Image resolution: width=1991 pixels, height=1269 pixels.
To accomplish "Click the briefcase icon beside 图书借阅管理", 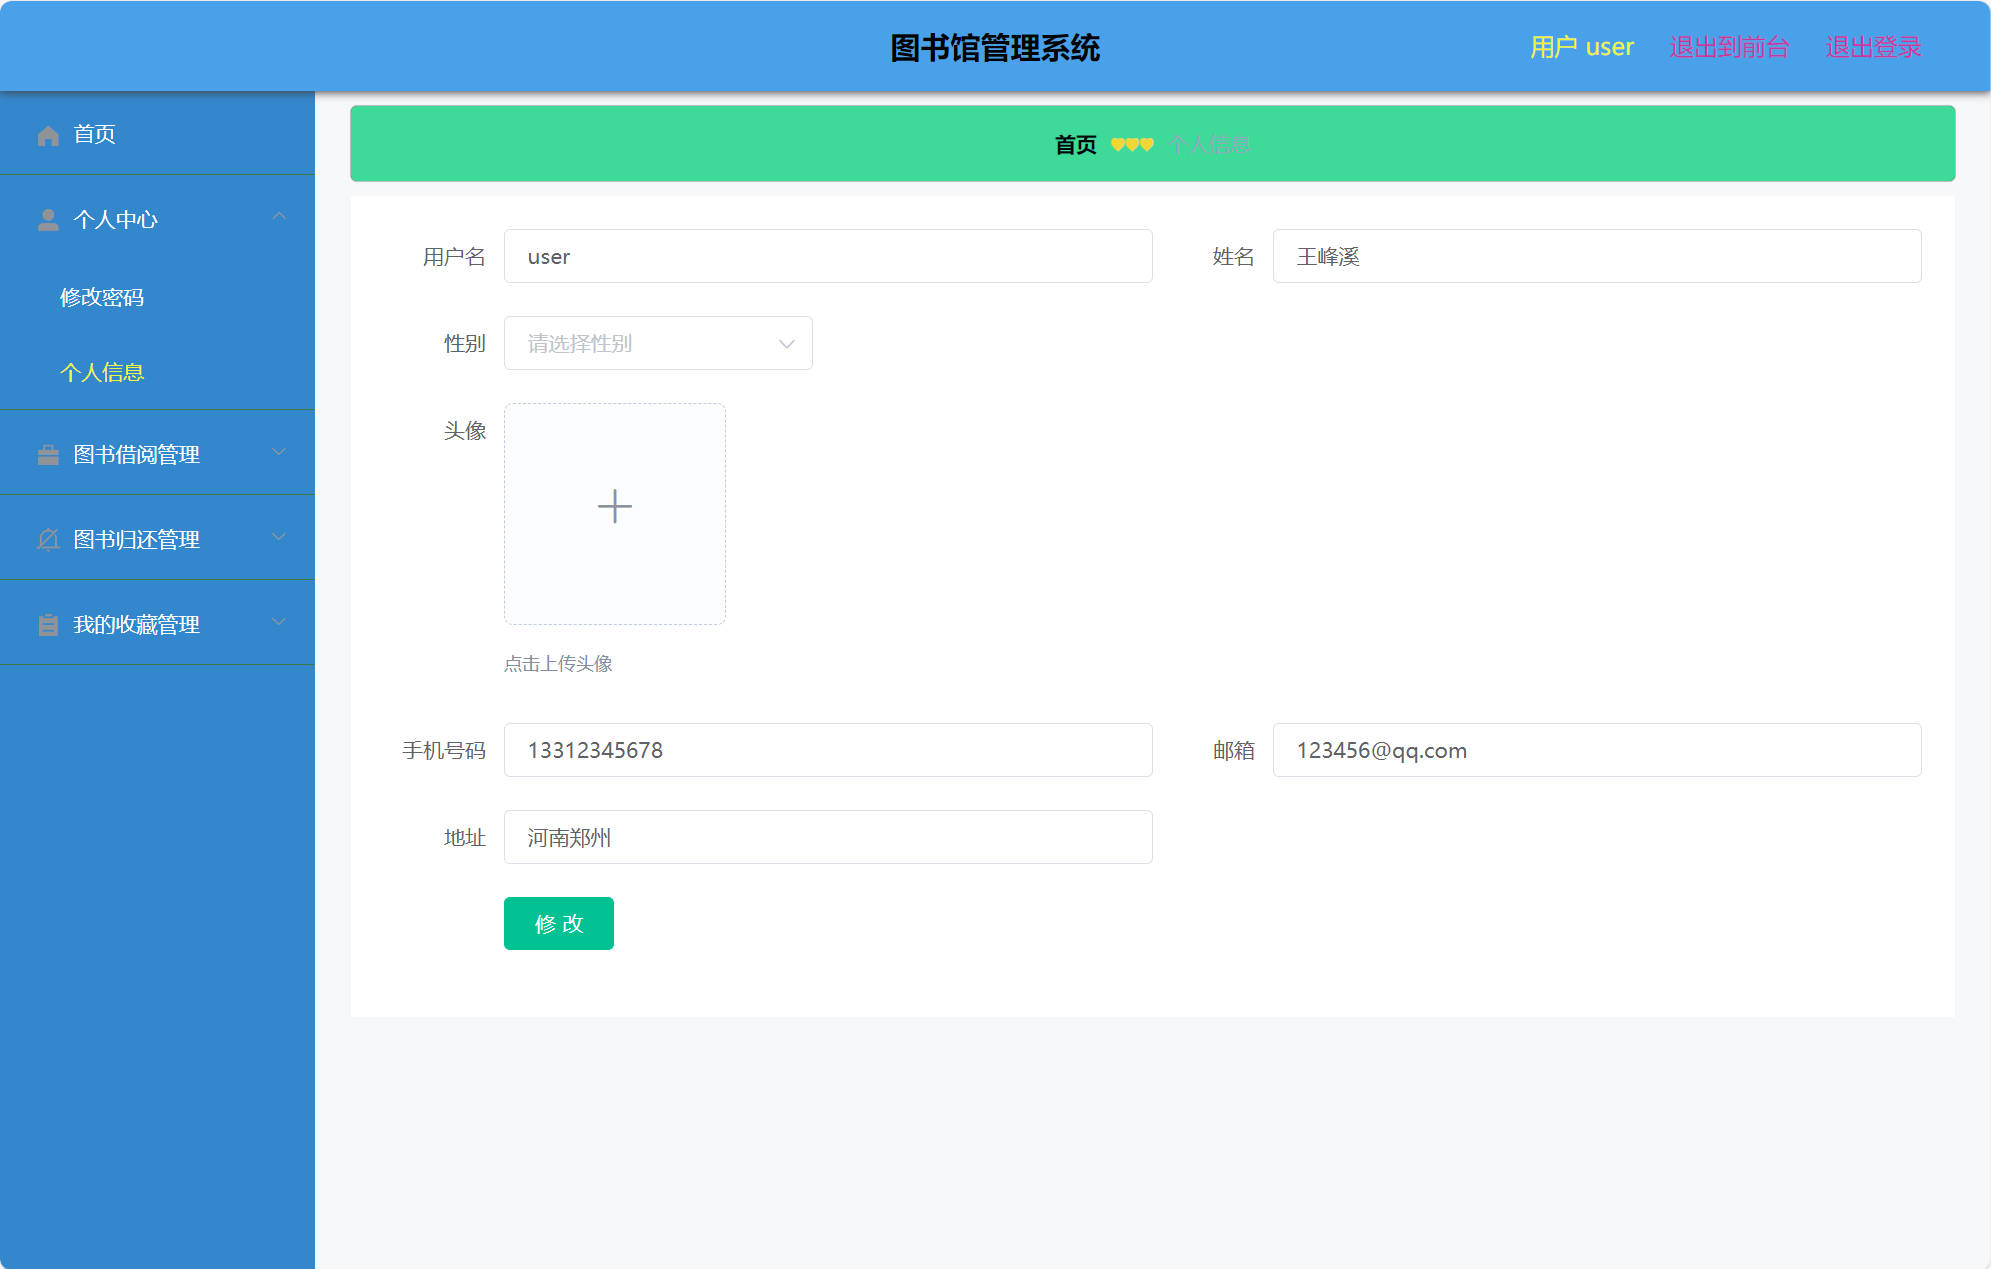I will point(47,454).
